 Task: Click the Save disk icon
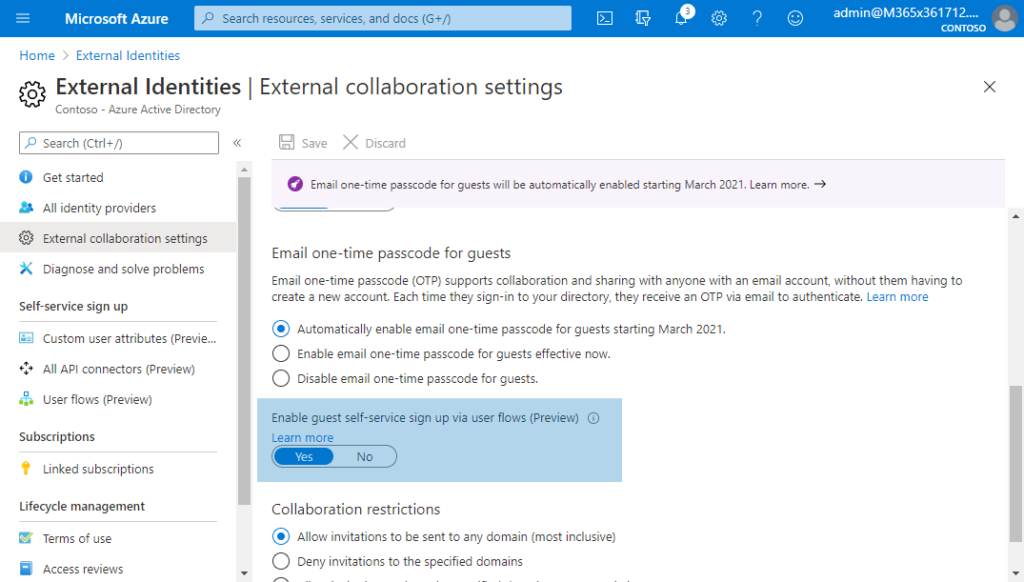point(287,142)
